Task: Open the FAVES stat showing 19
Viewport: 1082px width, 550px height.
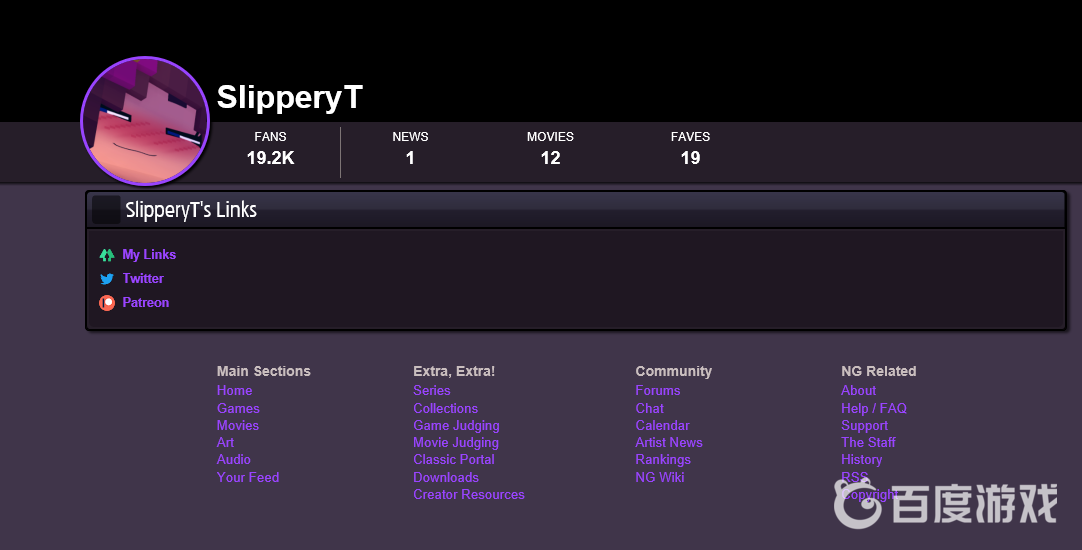Action: click(x=690, y=148)
